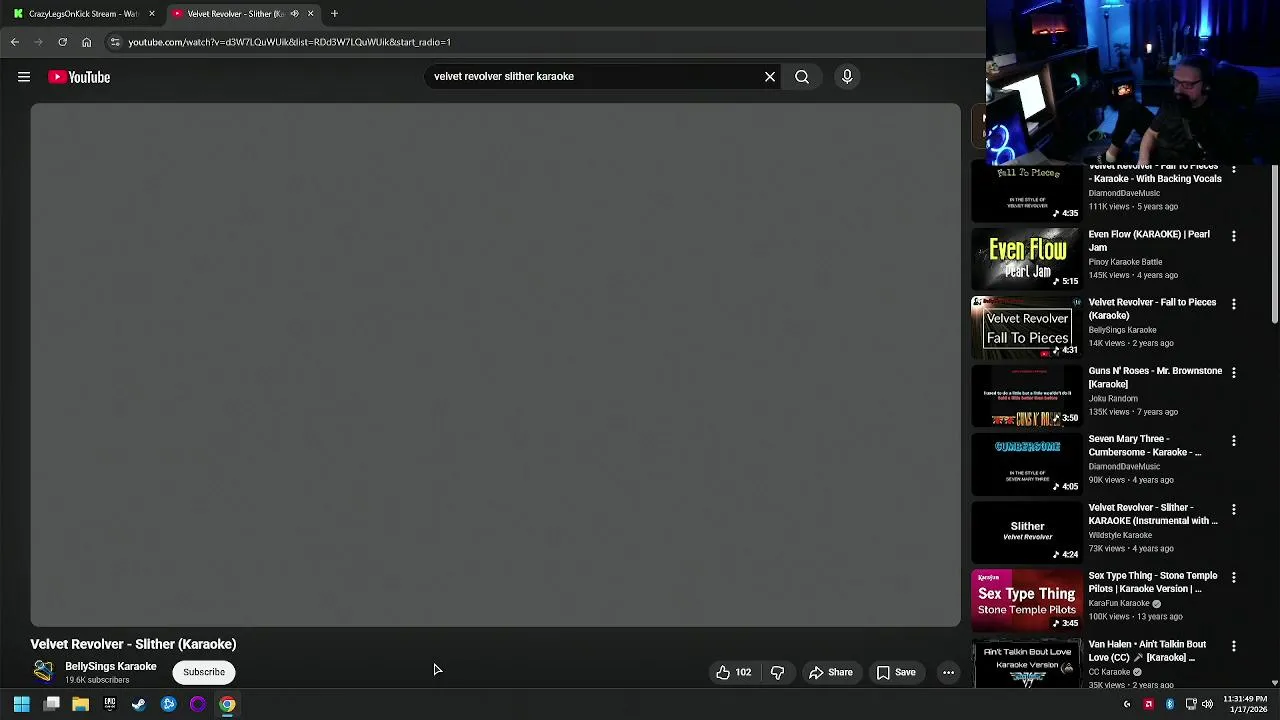The height and width of the screenshot is (720, 1280).
Task: Open AMD Software tray icon
Action: (1148, 705)
